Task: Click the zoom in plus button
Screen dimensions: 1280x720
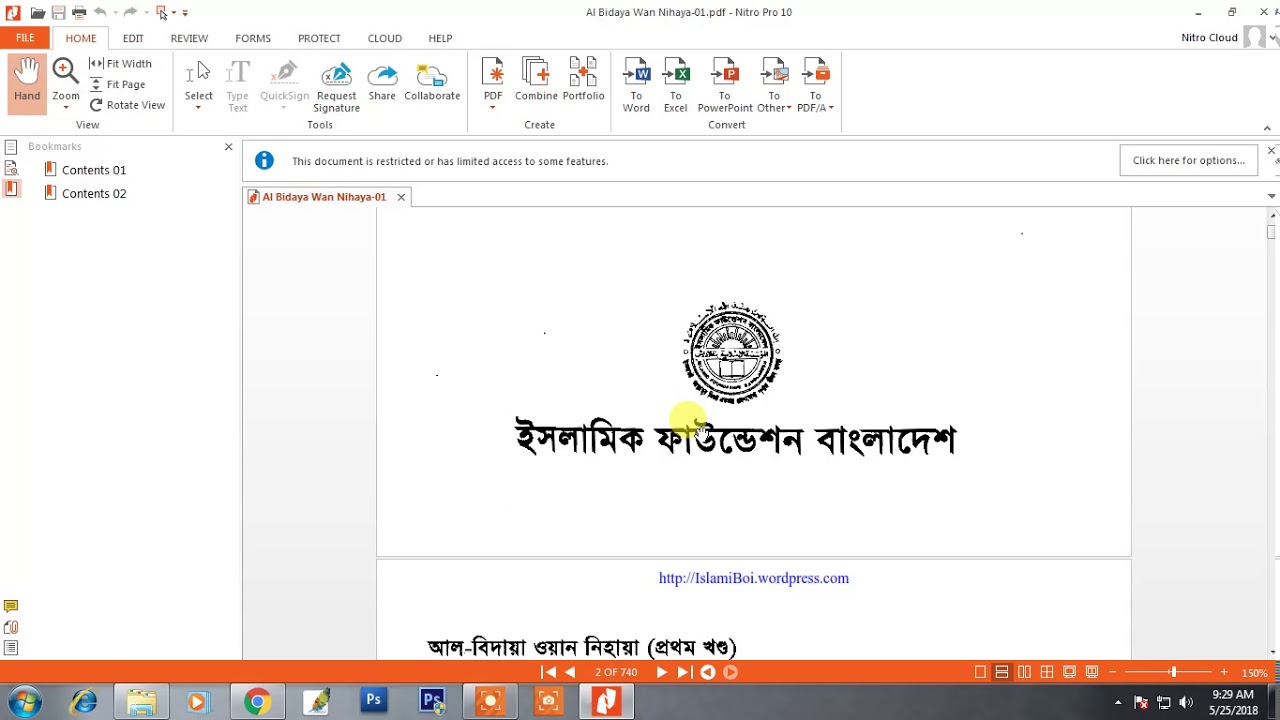Action: pos(1224,672)
